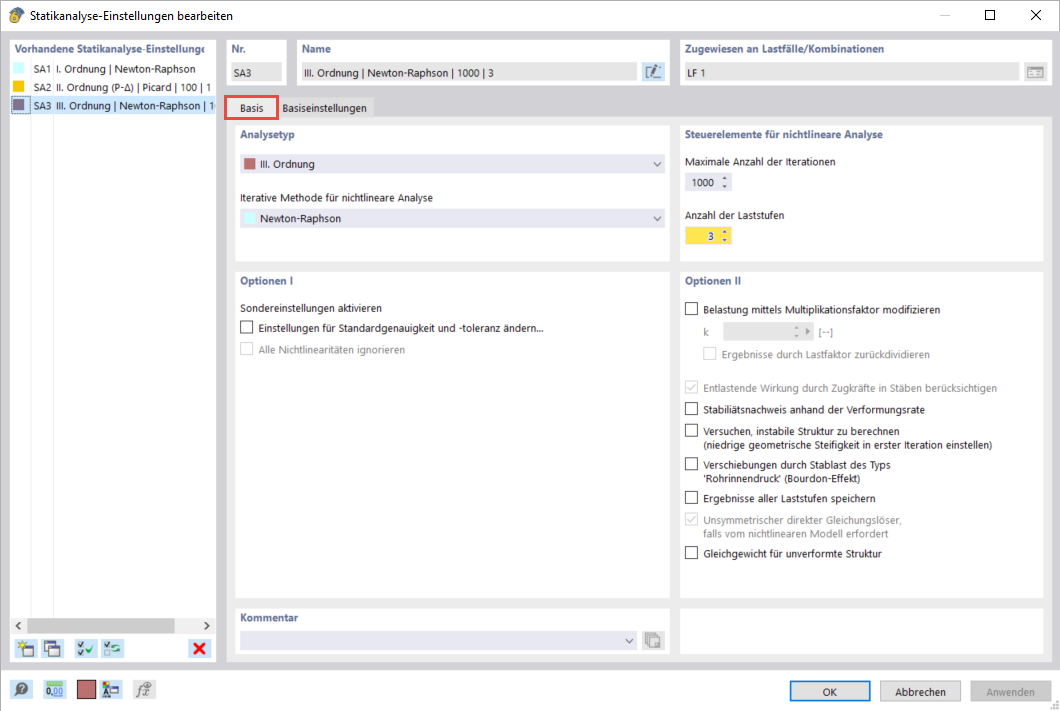The width and height of the screenshot is (1060, 711).
Task: Click the list scrollbar right arrow
Action: (206, 626)
